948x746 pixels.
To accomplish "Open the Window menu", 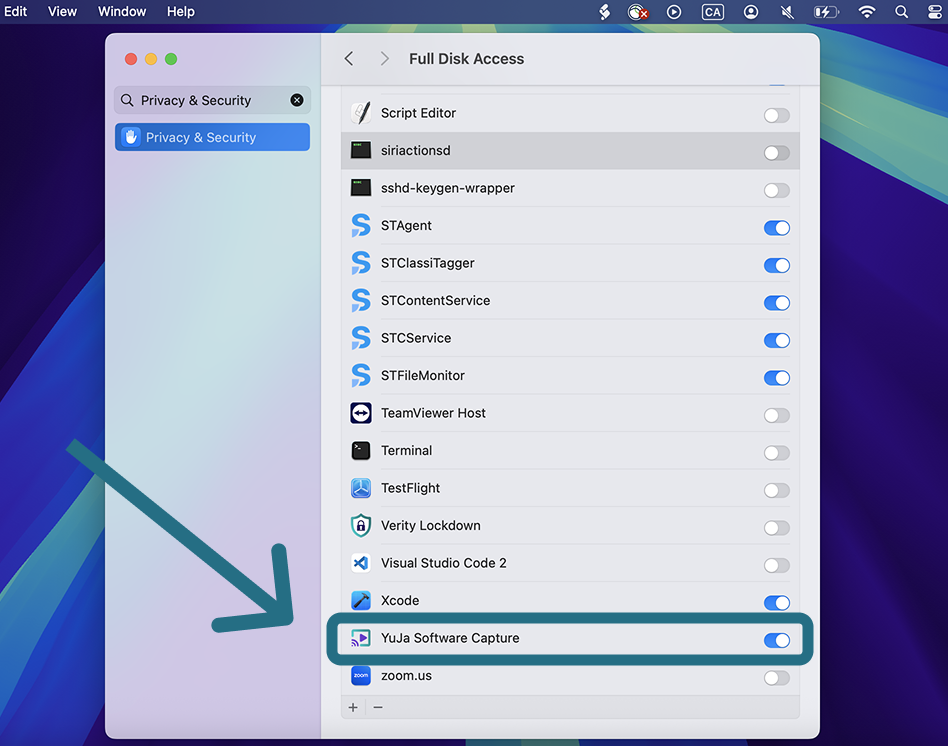I will click(x=122, y=11).
